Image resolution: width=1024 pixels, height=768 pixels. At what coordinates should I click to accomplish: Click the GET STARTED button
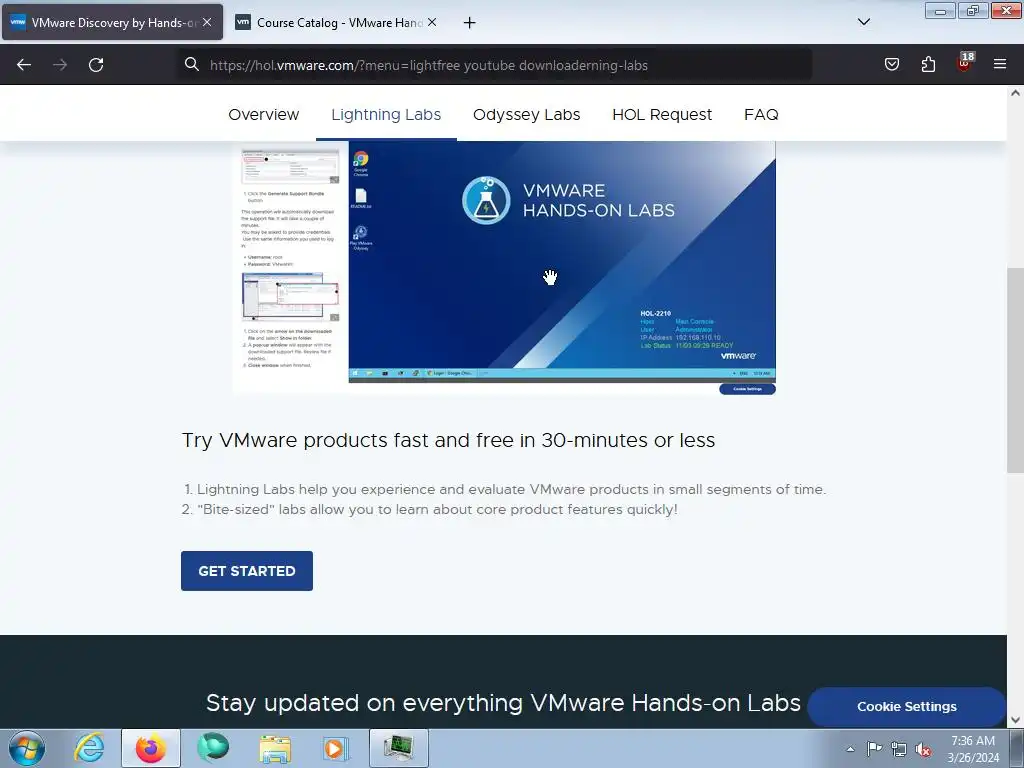pos(247,571)
